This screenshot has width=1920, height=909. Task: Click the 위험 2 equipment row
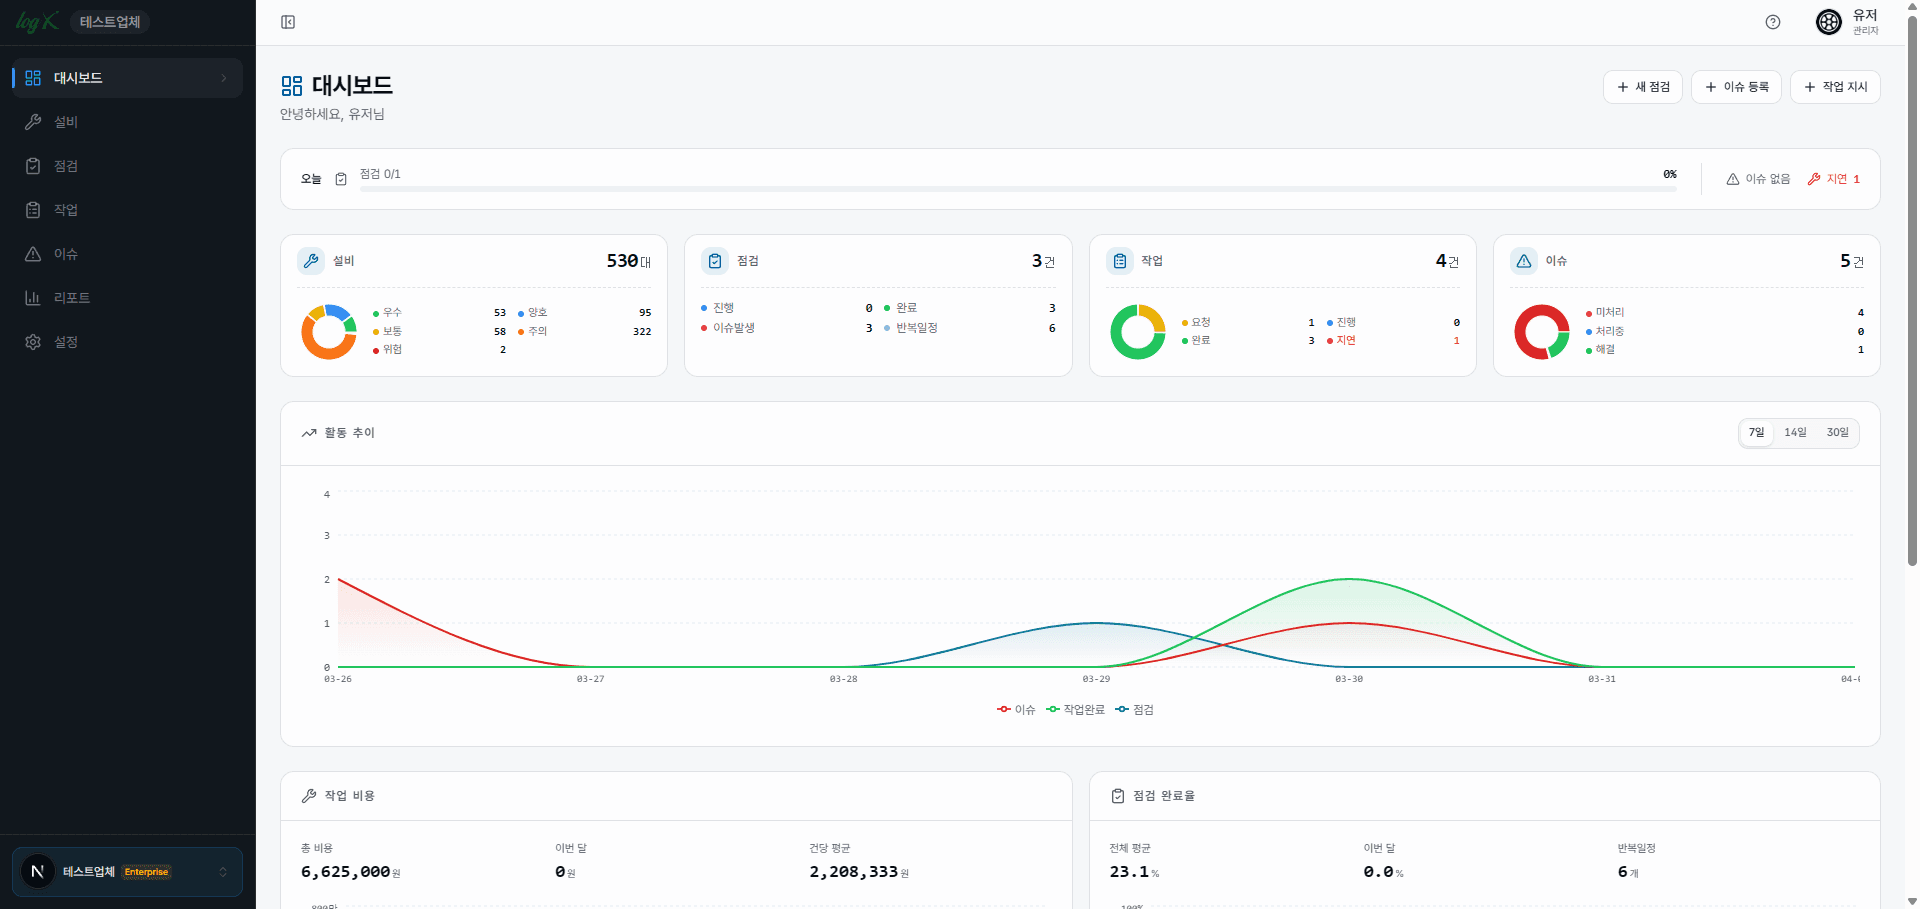point(439,350)
